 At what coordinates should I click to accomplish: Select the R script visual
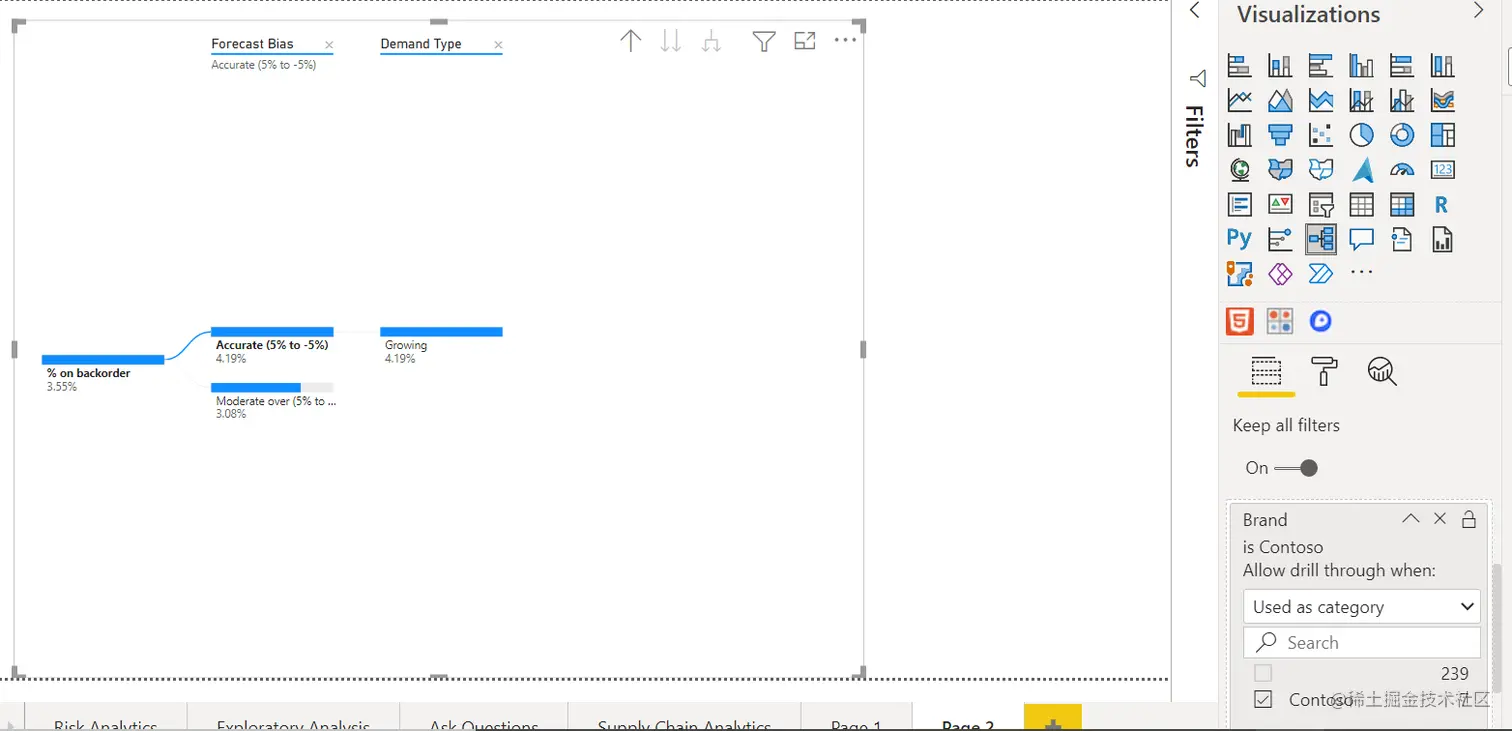click(x=1442, y=205)
